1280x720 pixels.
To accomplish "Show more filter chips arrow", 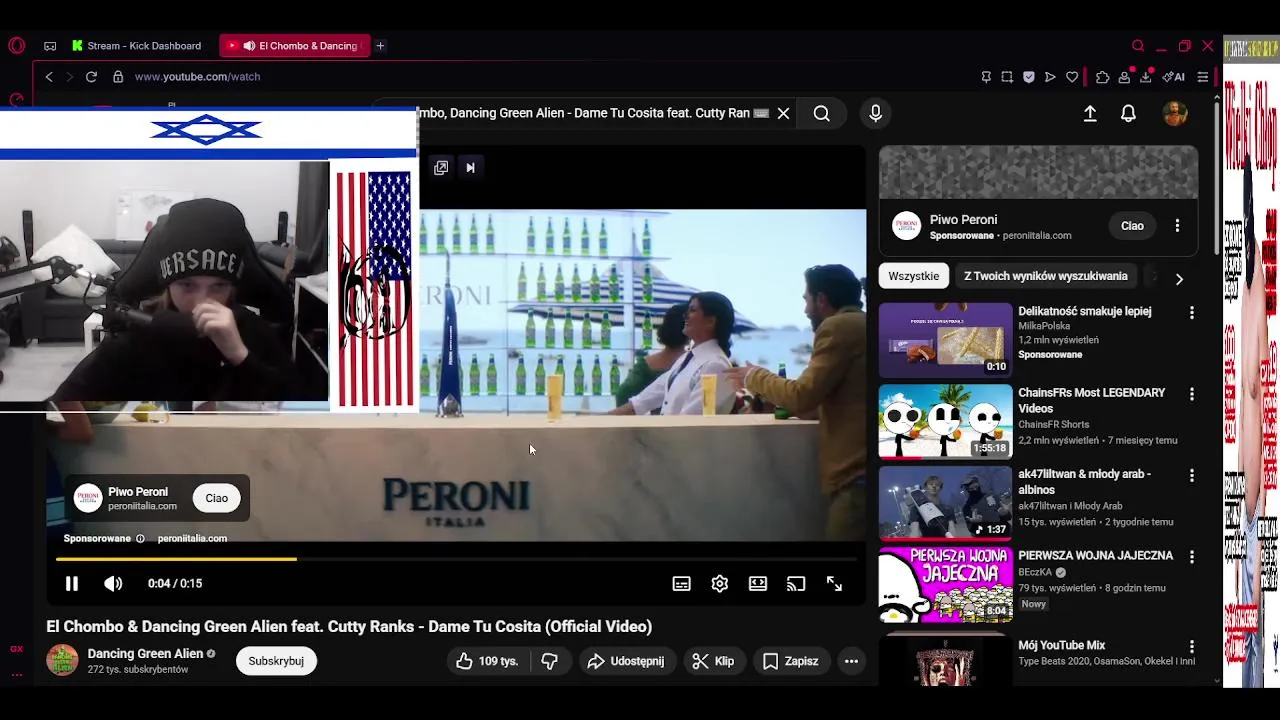I will click(x=1179, y=279).
